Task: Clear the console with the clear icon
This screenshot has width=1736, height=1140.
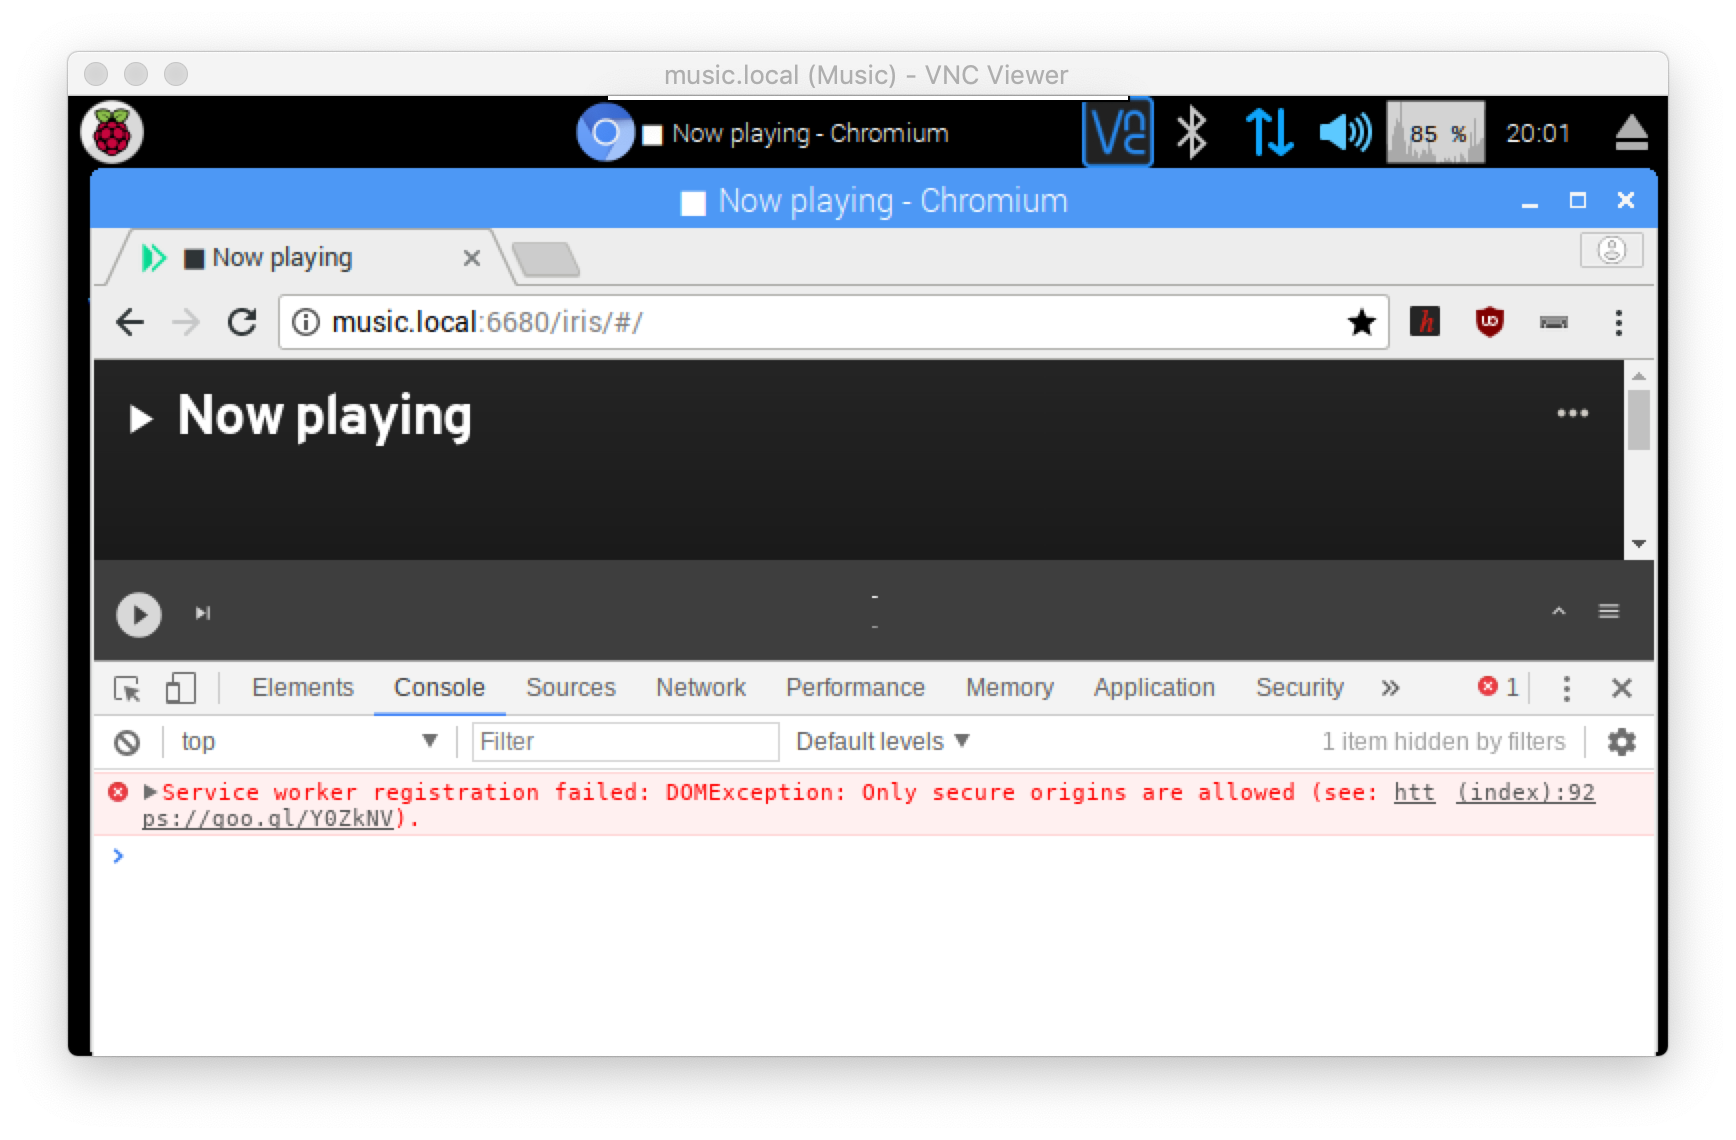Action: click(x=123, y=741)
